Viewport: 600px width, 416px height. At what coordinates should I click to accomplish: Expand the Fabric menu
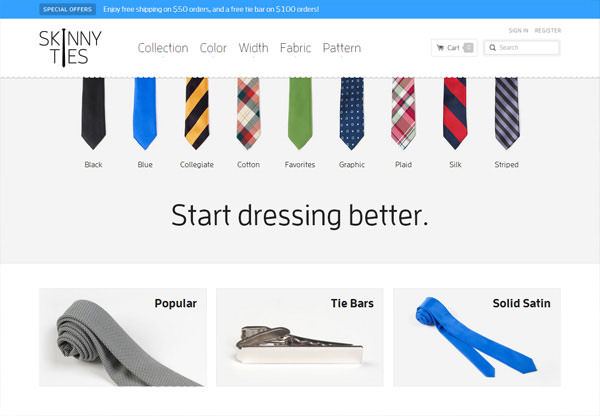295,48
